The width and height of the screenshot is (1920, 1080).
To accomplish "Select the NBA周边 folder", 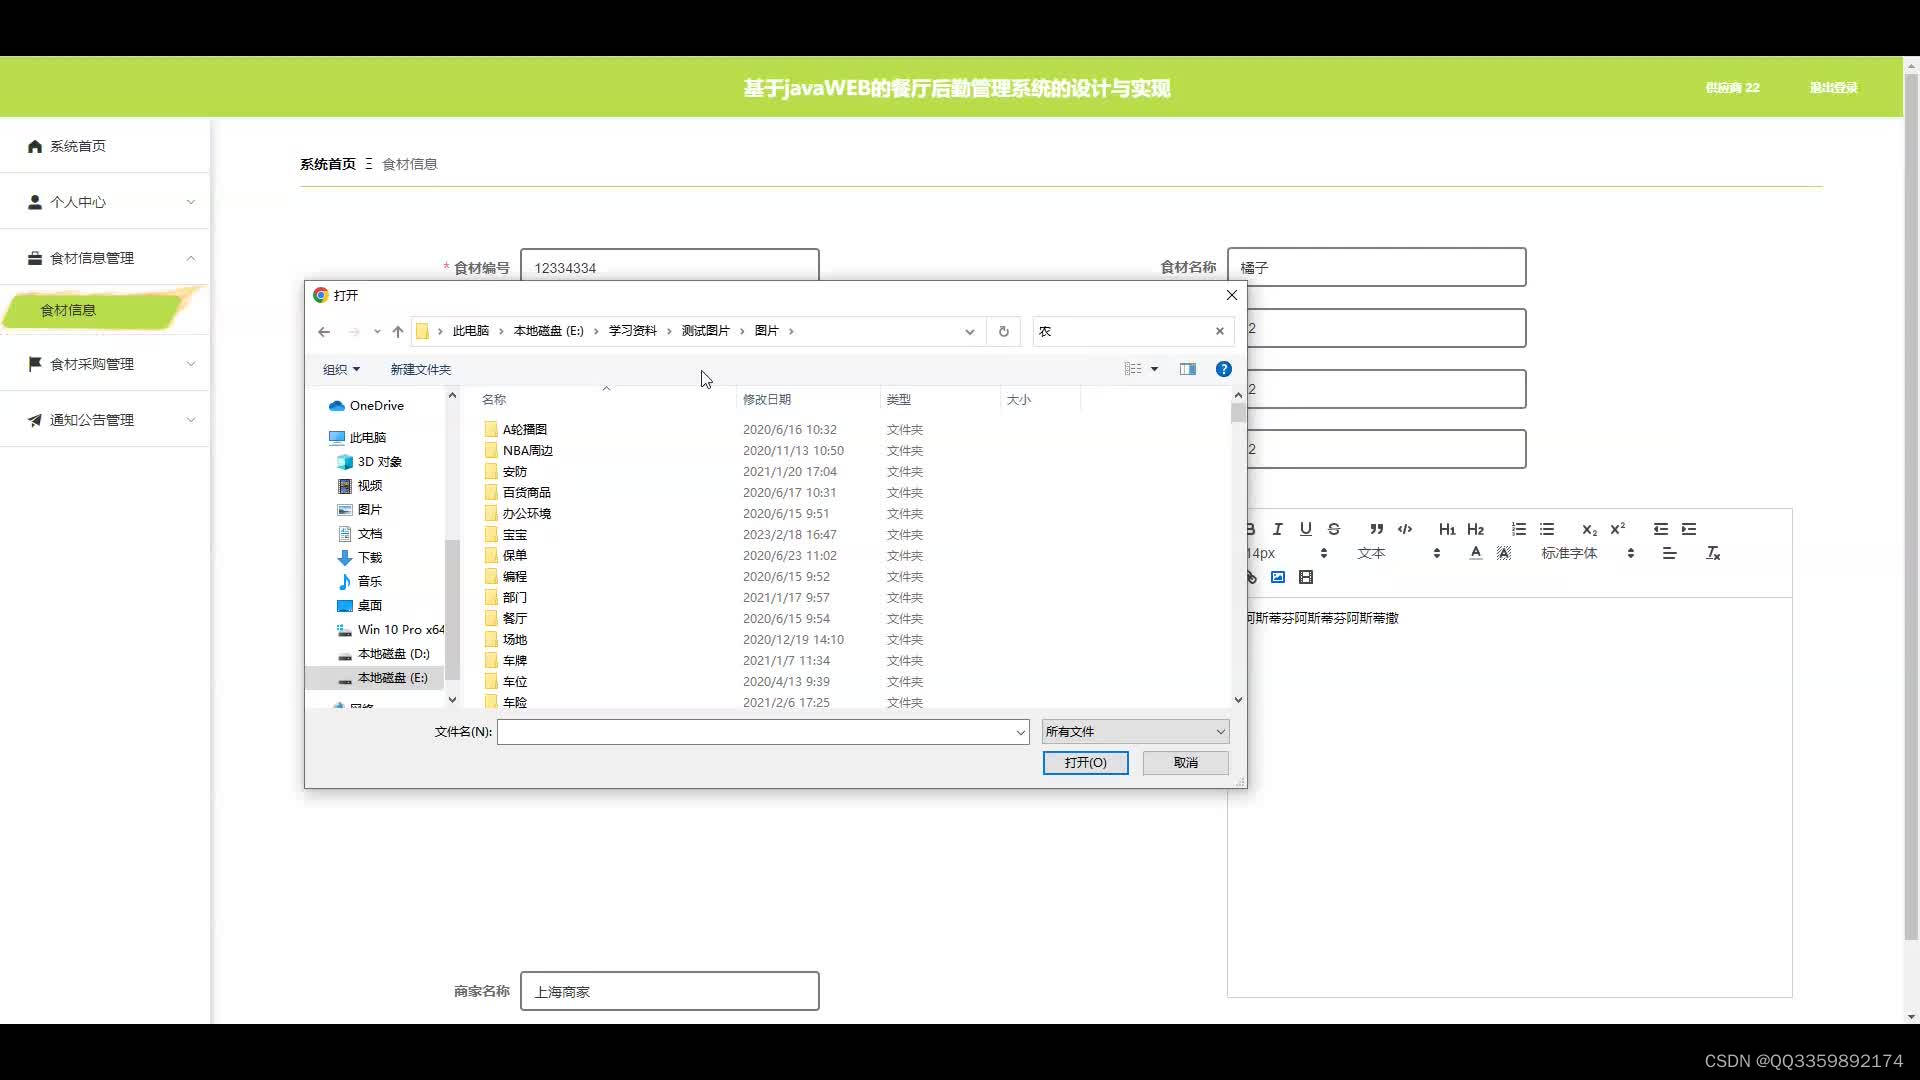I will coord(527,451).
